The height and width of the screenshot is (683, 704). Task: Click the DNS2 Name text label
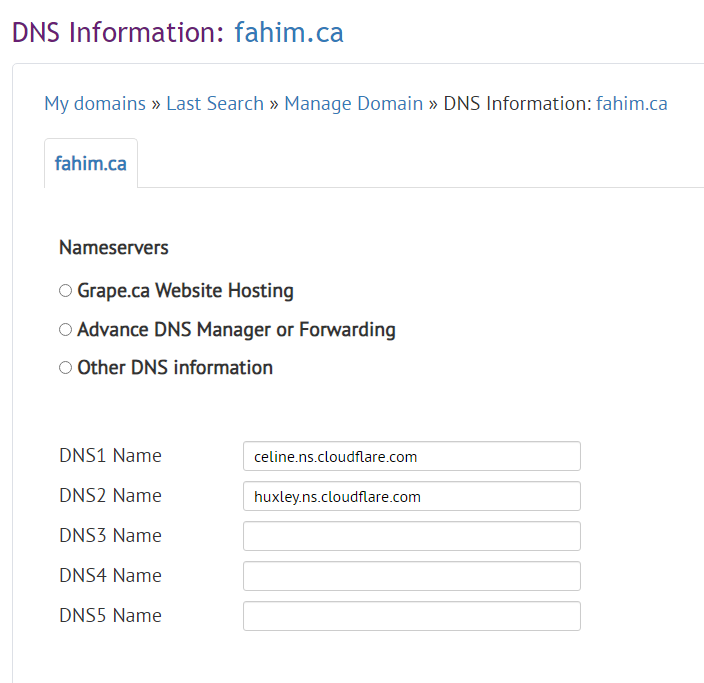point(110,496)
